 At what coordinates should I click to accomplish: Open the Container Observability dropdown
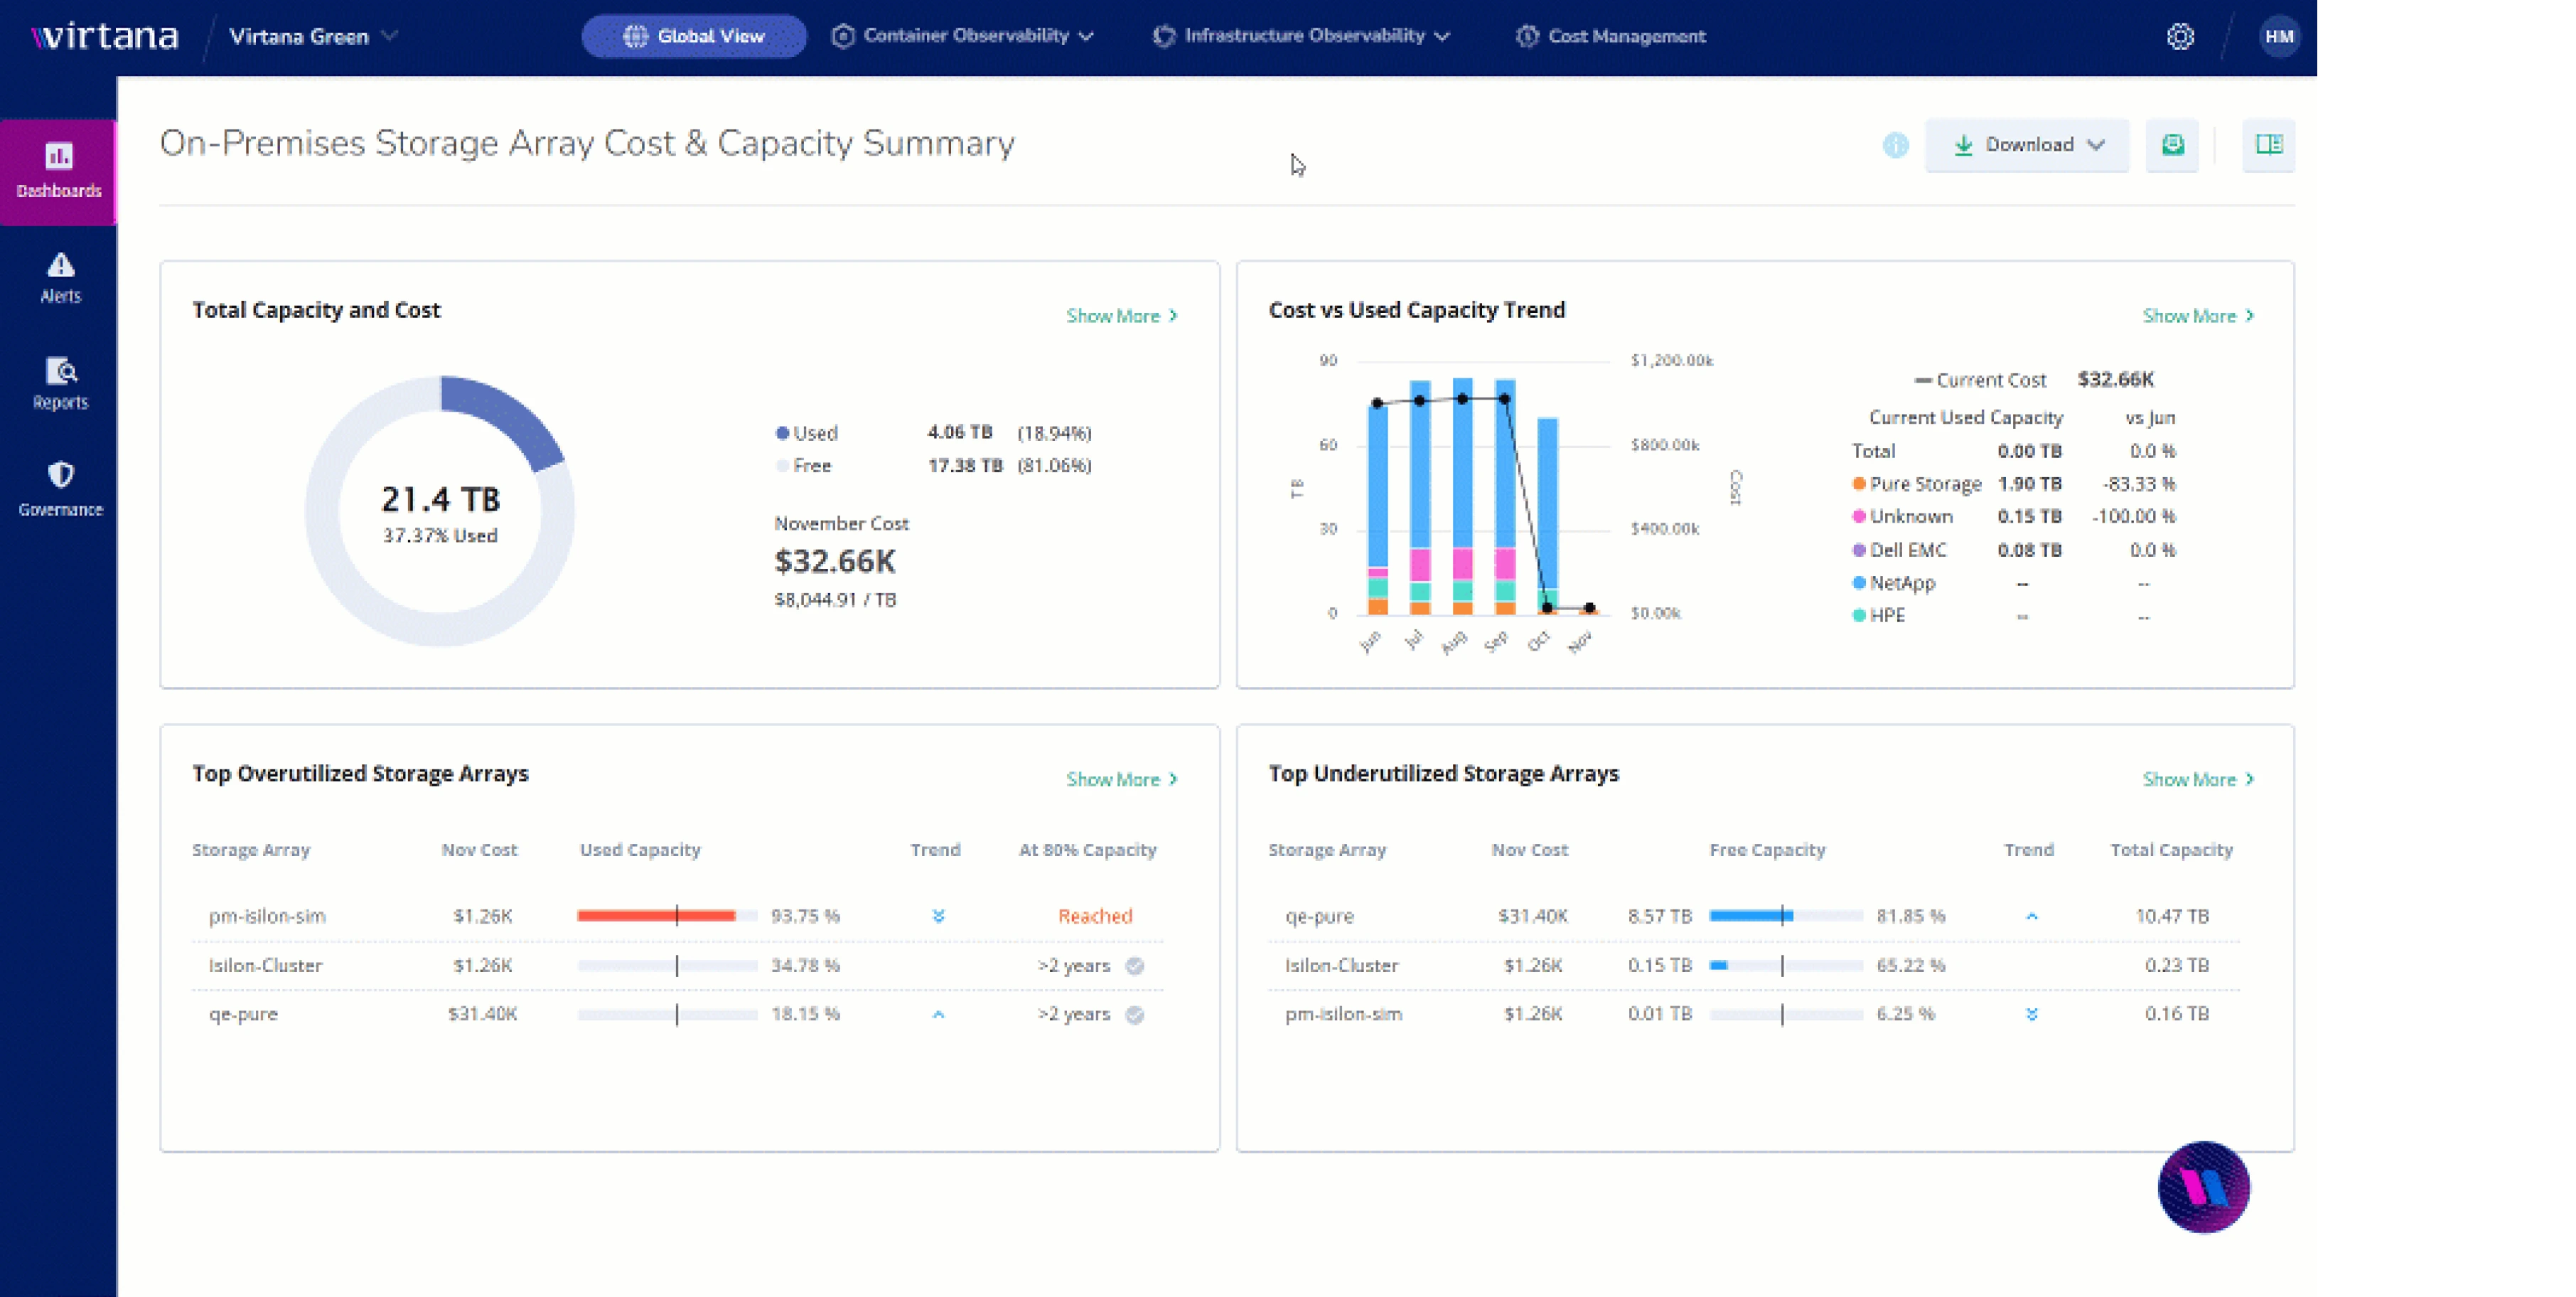(x=962, y=36)
